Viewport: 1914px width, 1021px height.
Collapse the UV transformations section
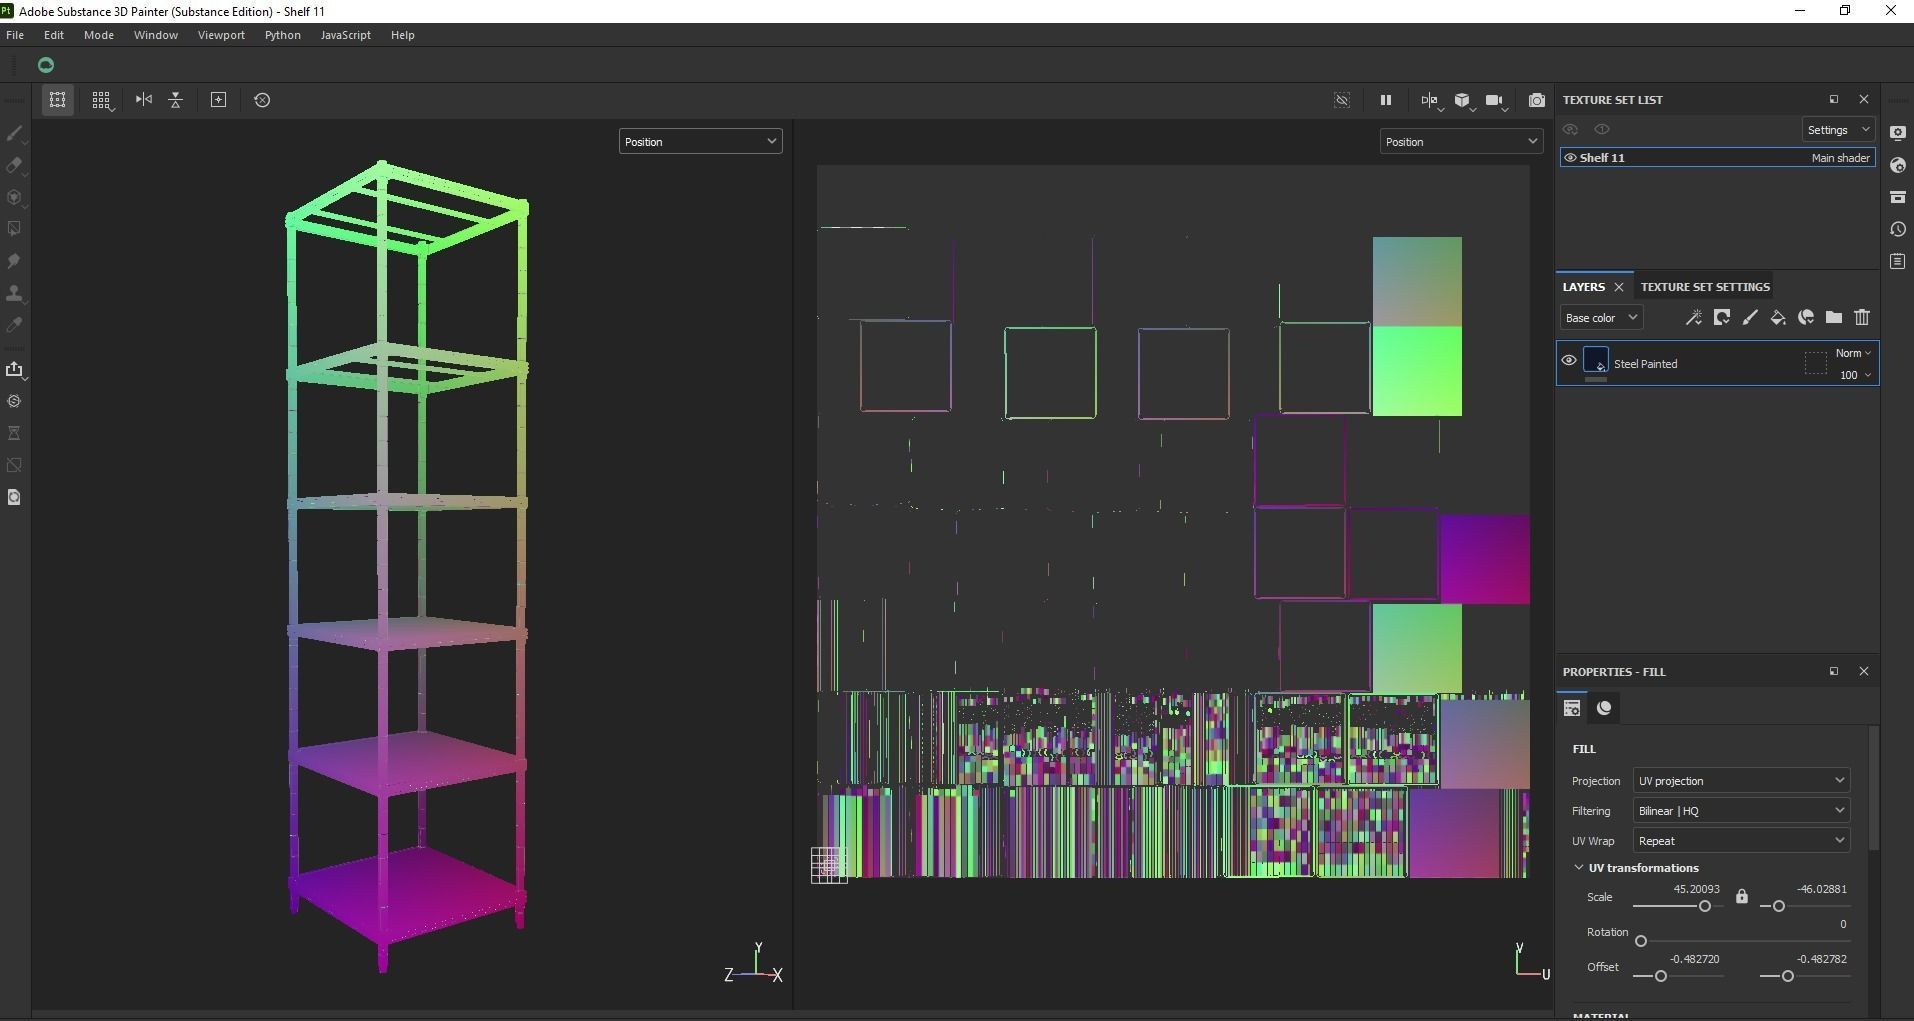coord(1579,868)
